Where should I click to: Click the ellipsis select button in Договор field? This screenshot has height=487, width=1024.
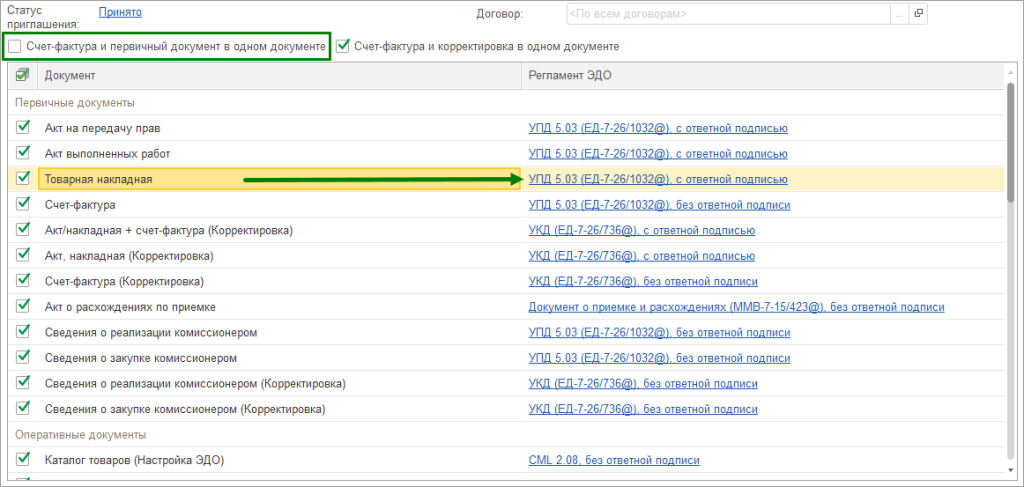[899, 14]
